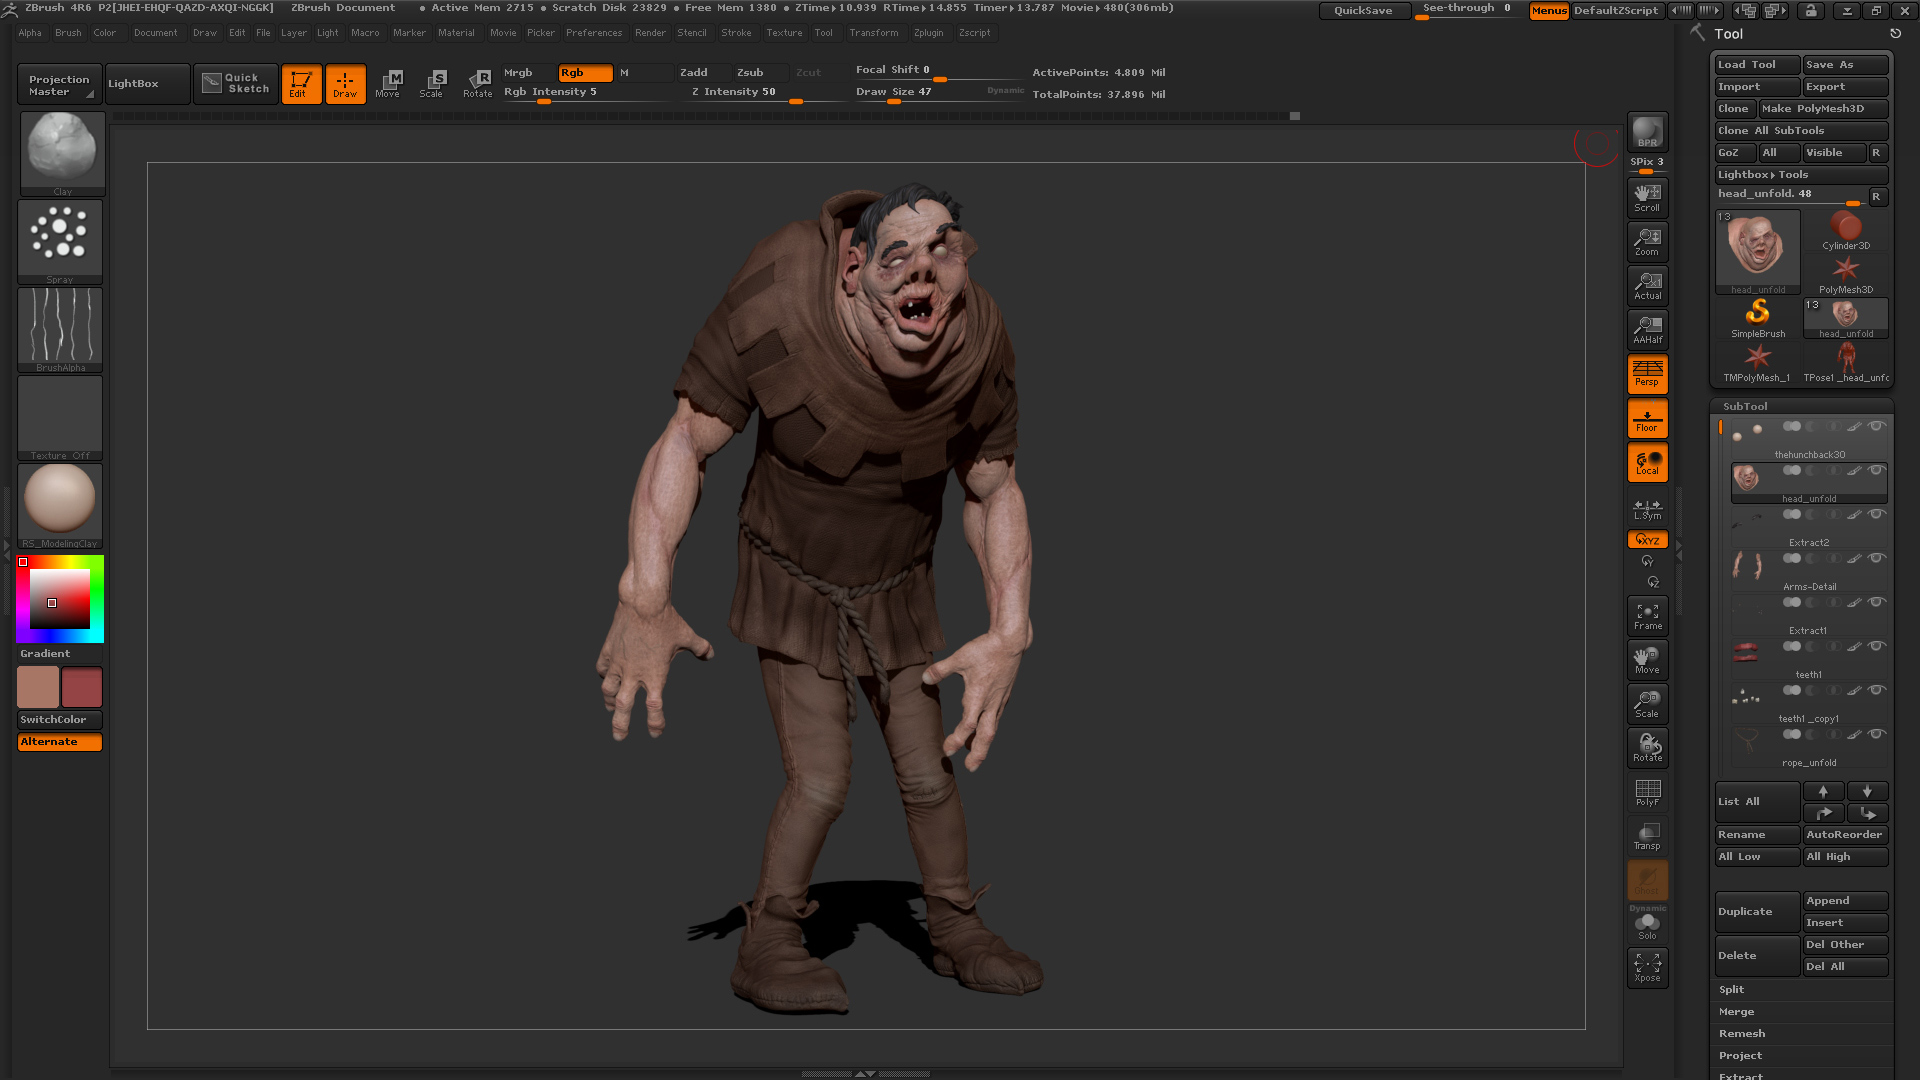Toggle visibility eye of teeth1 subtool
This screenshot has height=1080, width=1920.
(1877, 646)
